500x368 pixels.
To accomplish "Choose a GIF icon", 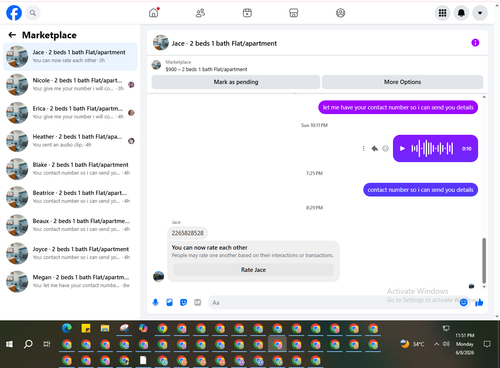I will (198, 302).
